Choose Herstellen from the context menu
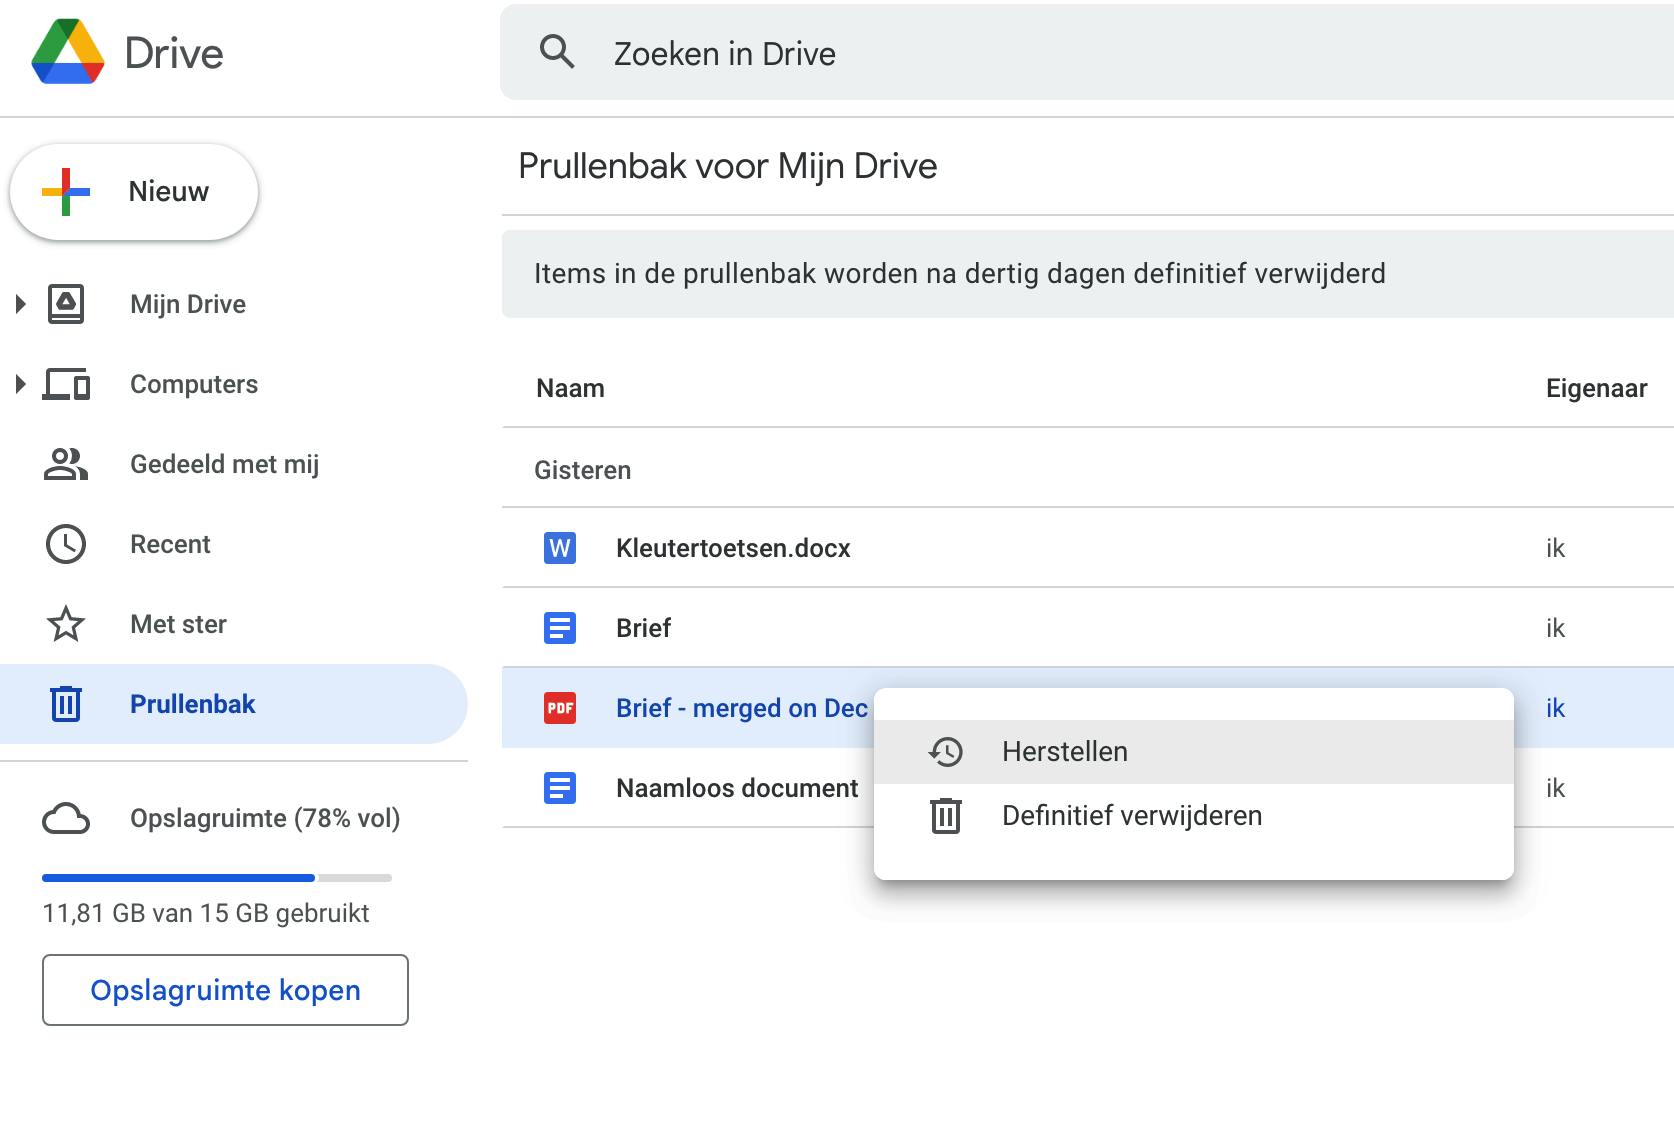 click(1065, 752)
